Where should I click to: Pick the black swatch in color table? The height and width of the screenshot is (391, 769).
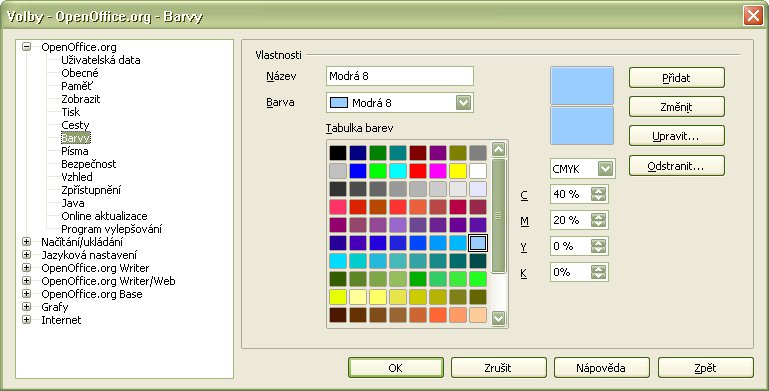(338, 153)
